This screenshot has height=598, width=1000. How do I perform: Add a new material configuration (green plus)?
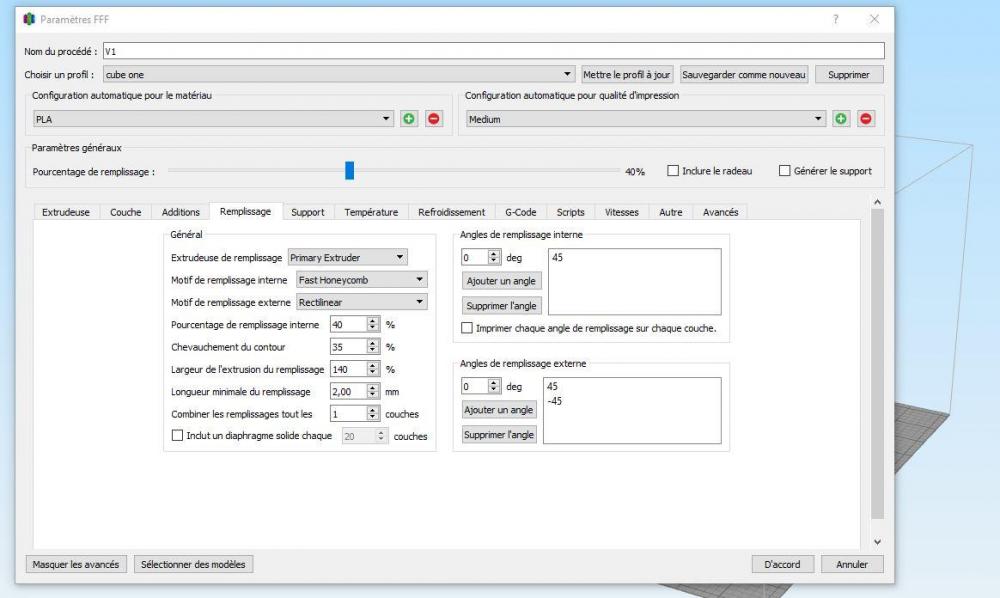click(409, 119)
